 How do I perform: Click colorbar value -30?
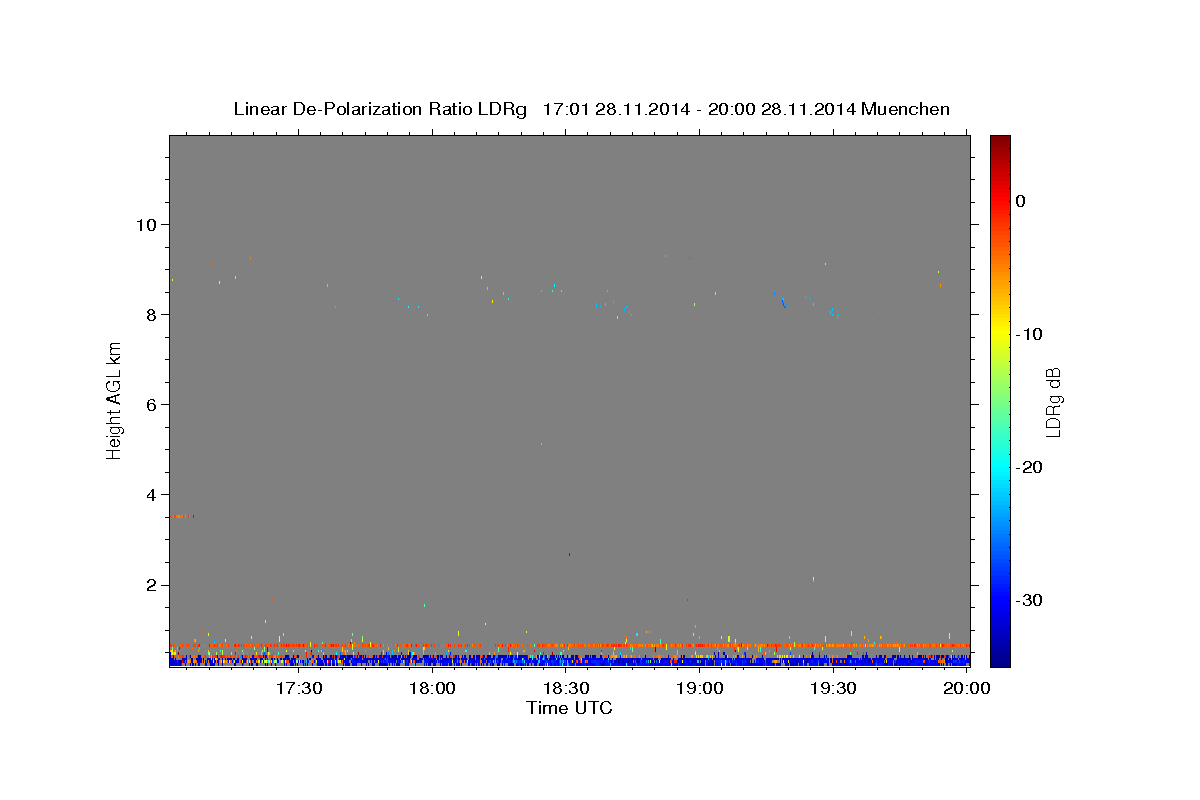click(1028, 600)
